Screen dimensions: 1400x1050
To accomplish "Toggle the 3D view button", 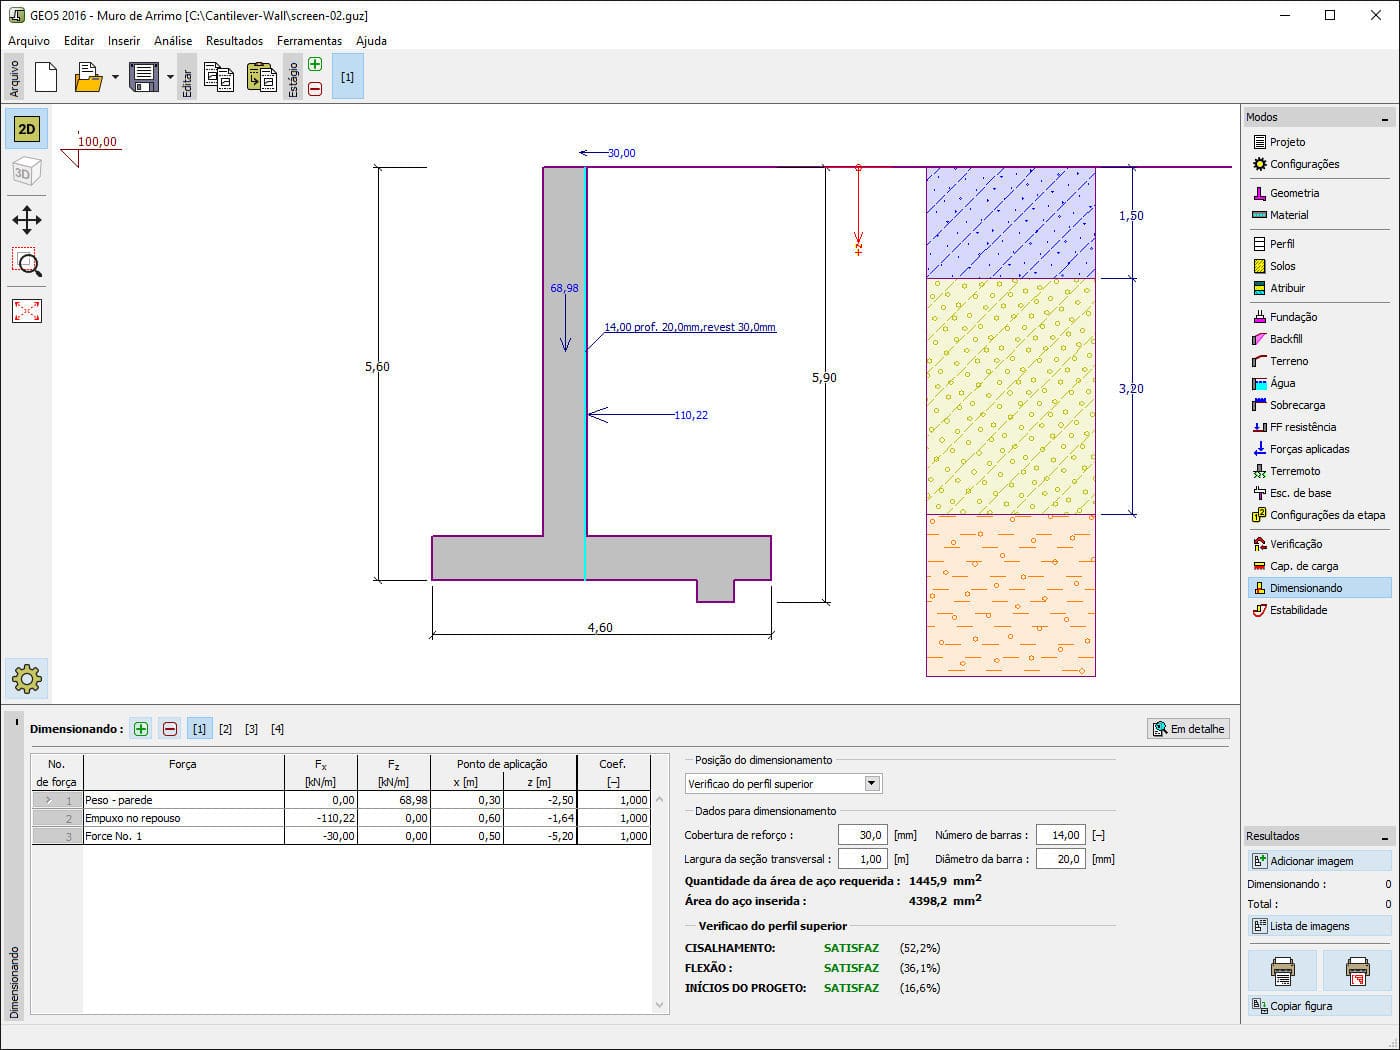I will coord(27,172).
